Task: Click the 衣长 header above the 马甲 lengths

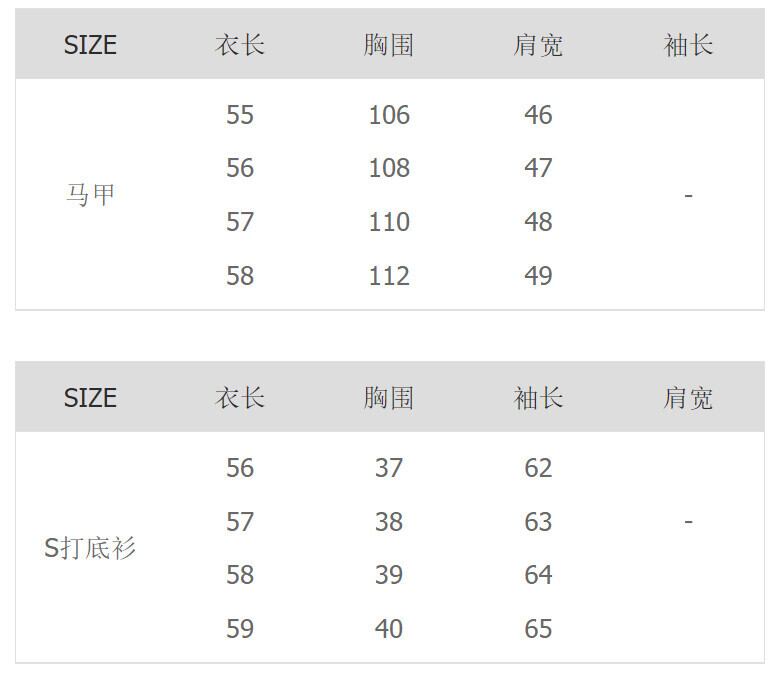Action: click(x=240, y=45)
